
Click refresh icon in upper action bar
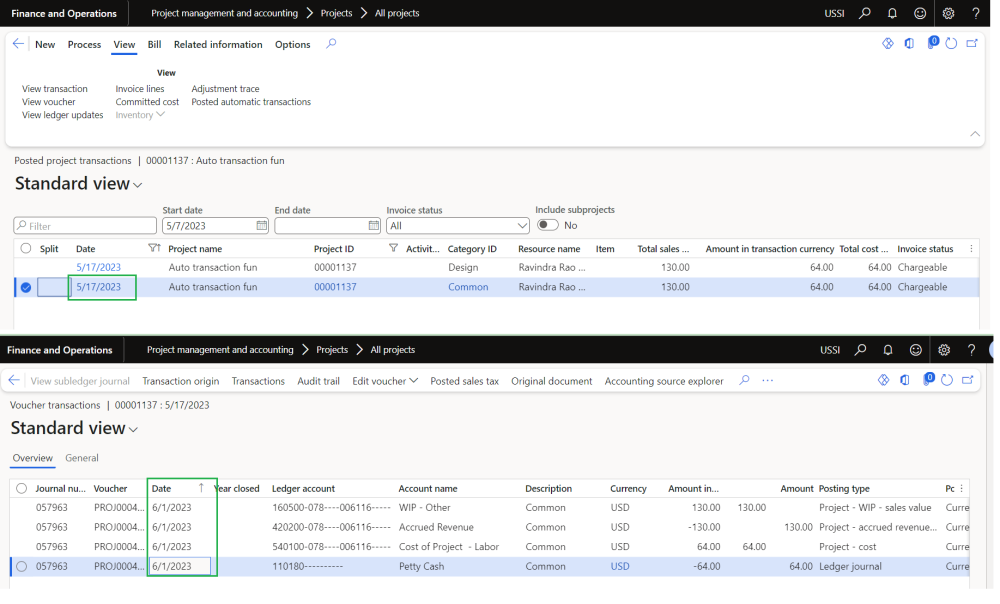(x=951, y=44)
